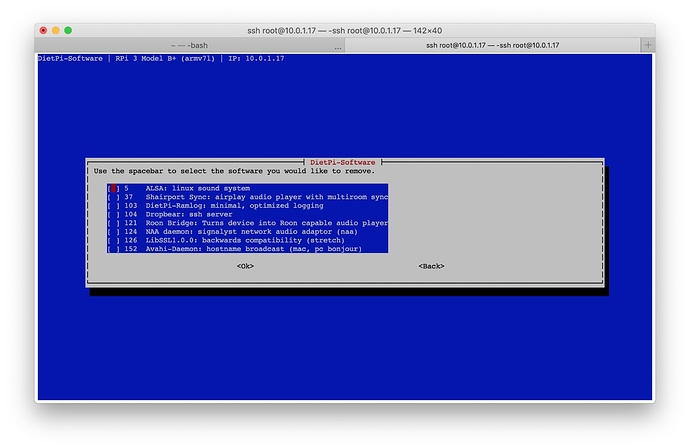Click the software ID number 103
Screen dimensions: 690x448
[131, 206]
